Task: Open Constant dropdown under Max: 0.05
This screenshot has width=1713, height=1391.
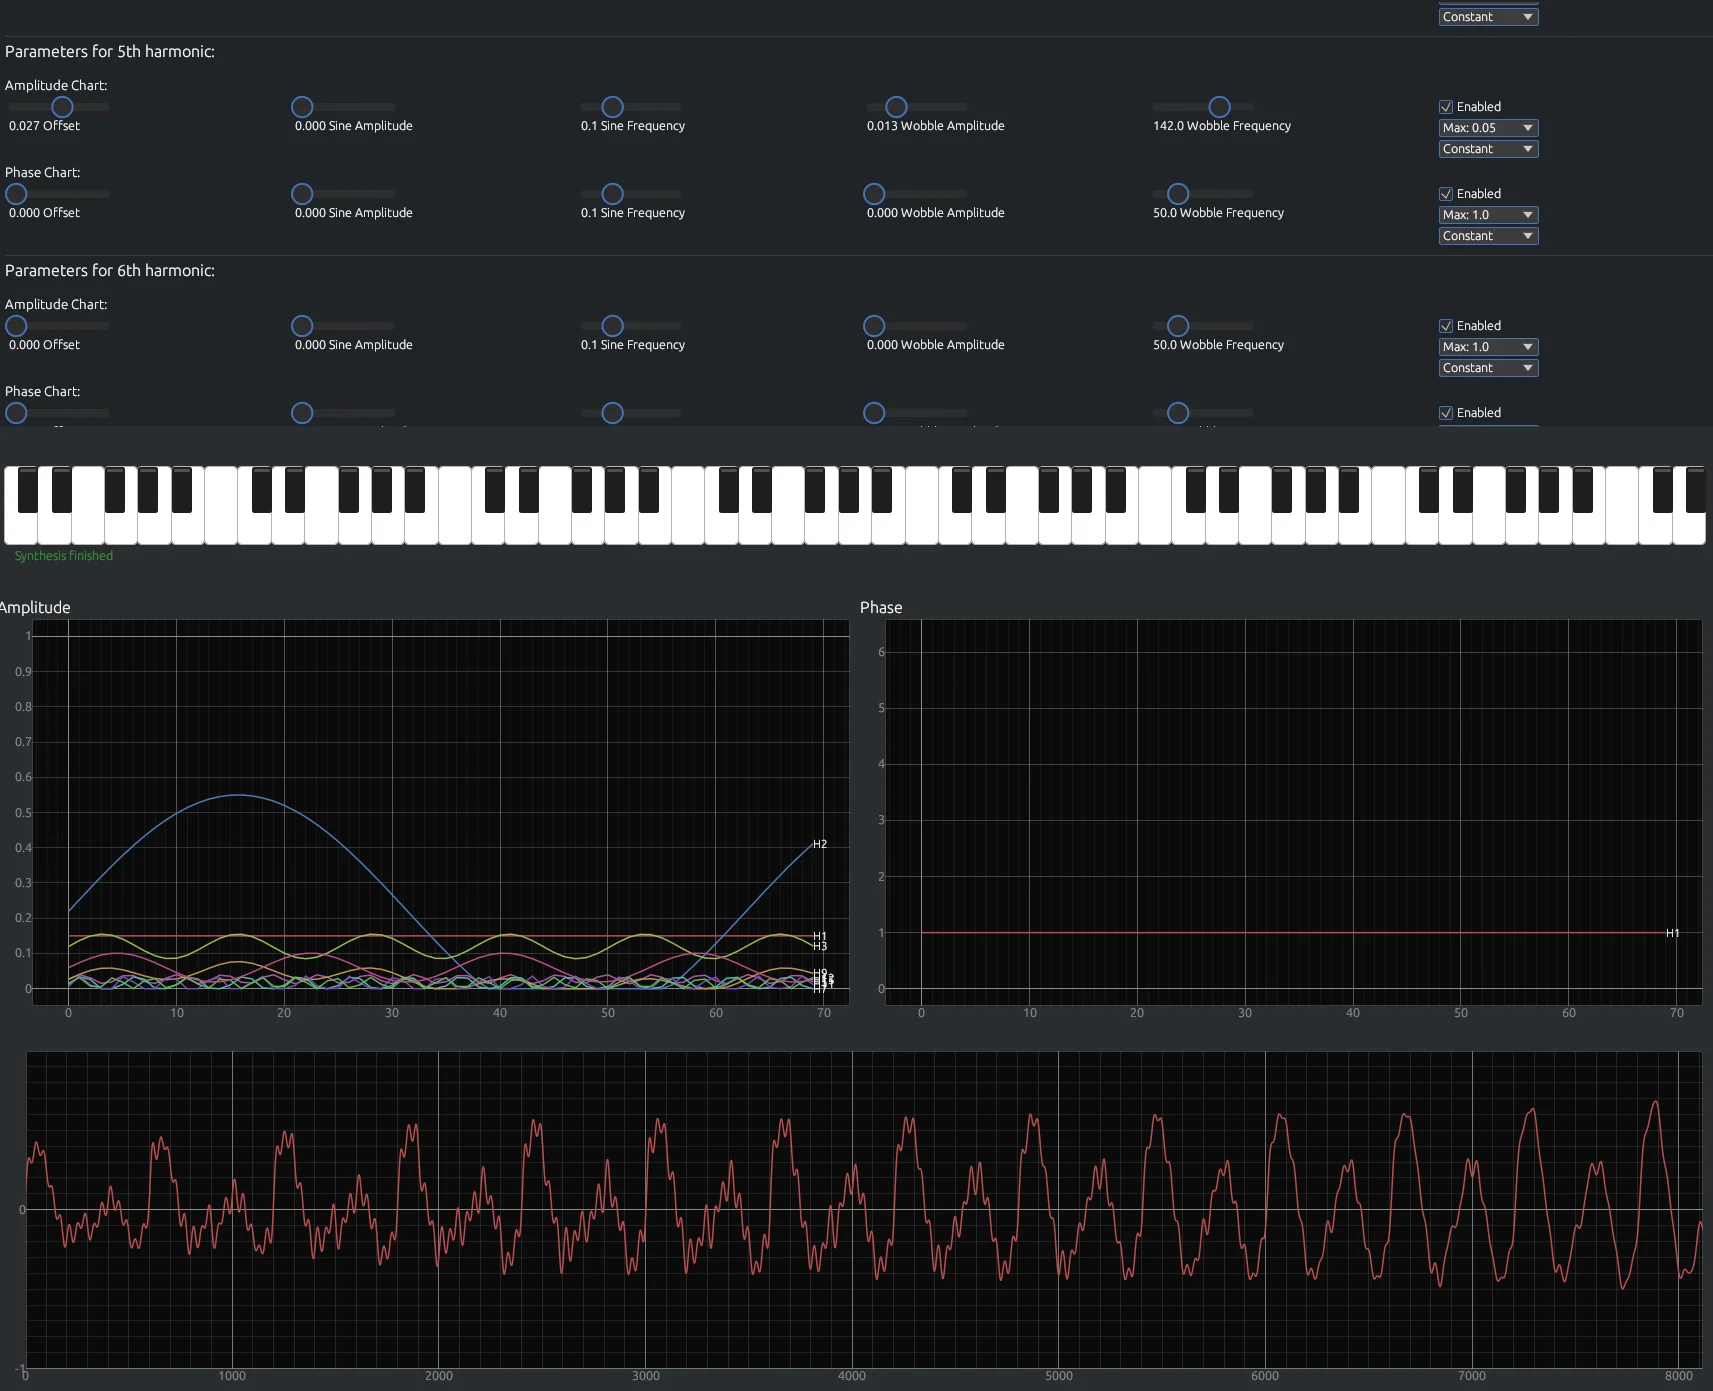Action: click(1488, 149)
